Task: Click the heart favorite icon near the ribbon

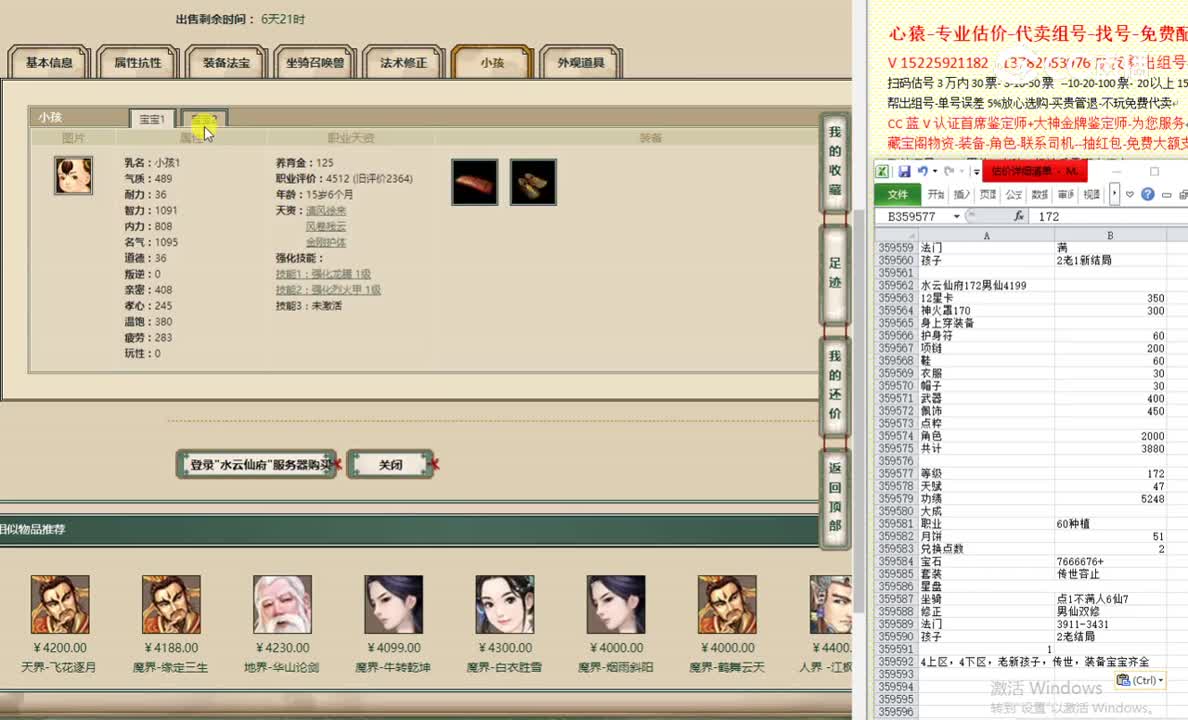Action: 1129,195
